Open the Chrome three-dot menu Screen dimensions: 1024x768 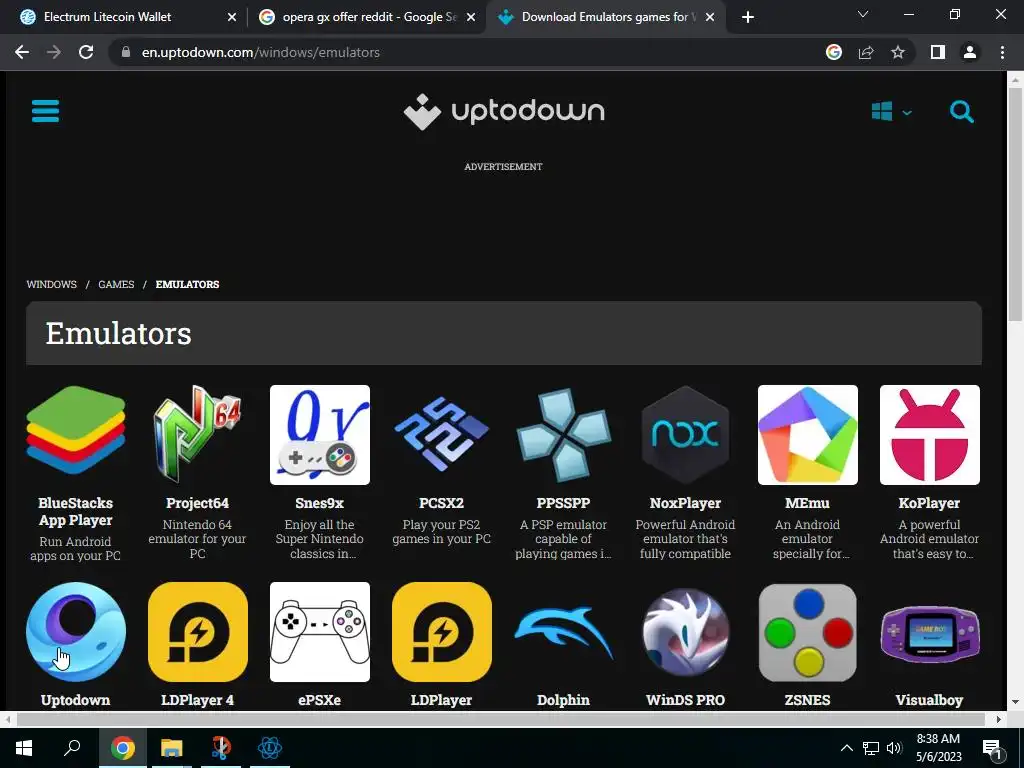tap(1002, 52)
